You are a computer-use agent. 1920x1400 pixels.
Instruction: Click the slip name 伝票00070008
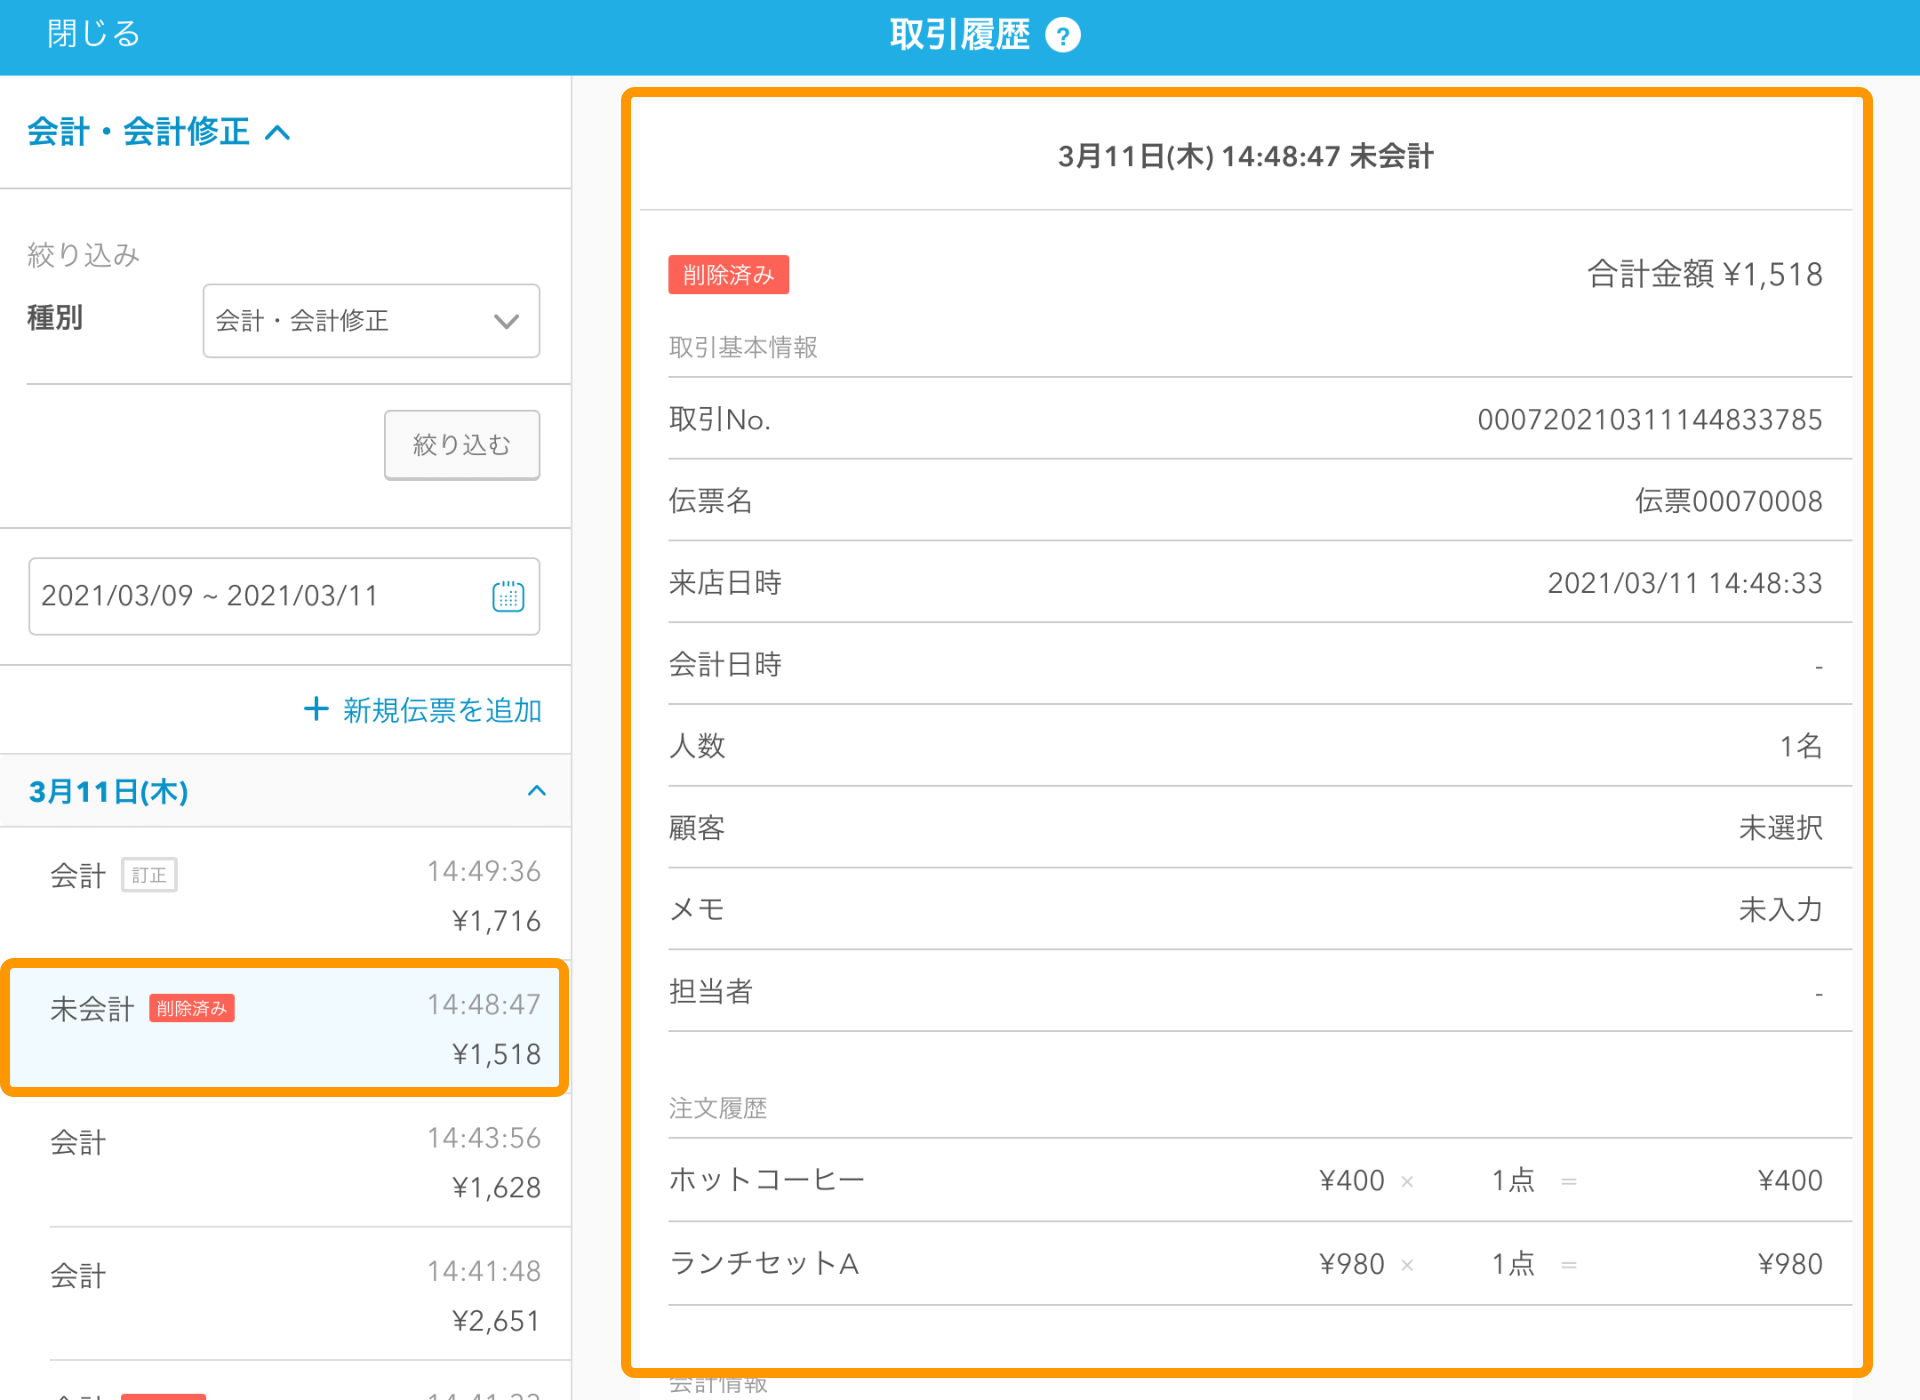point(1728,501)
